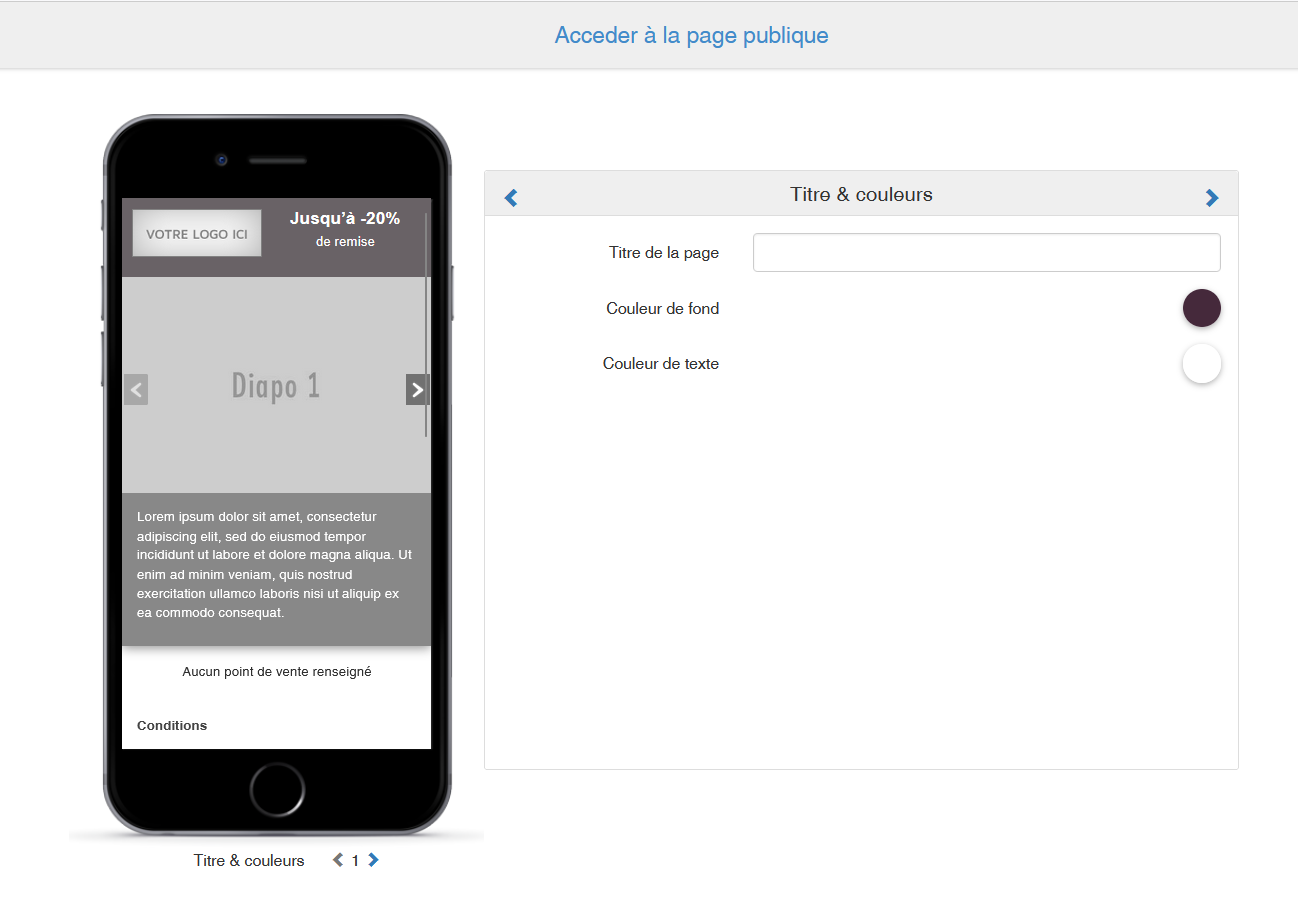Select the Conditions heading in phone preview

(172, 725)
